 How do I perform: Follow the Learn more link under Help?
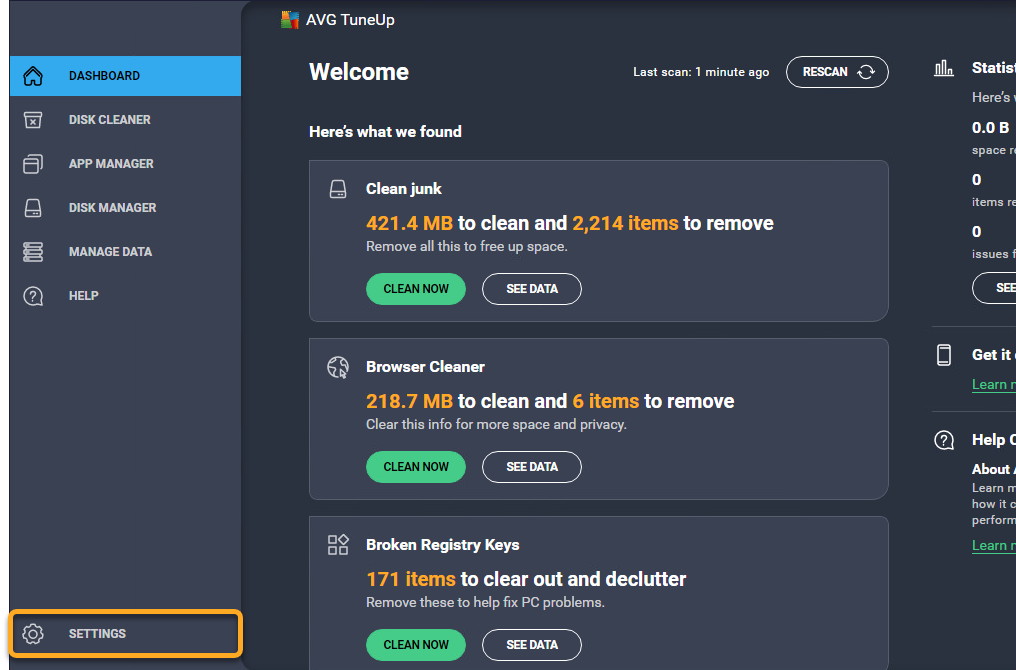[993, 545]
